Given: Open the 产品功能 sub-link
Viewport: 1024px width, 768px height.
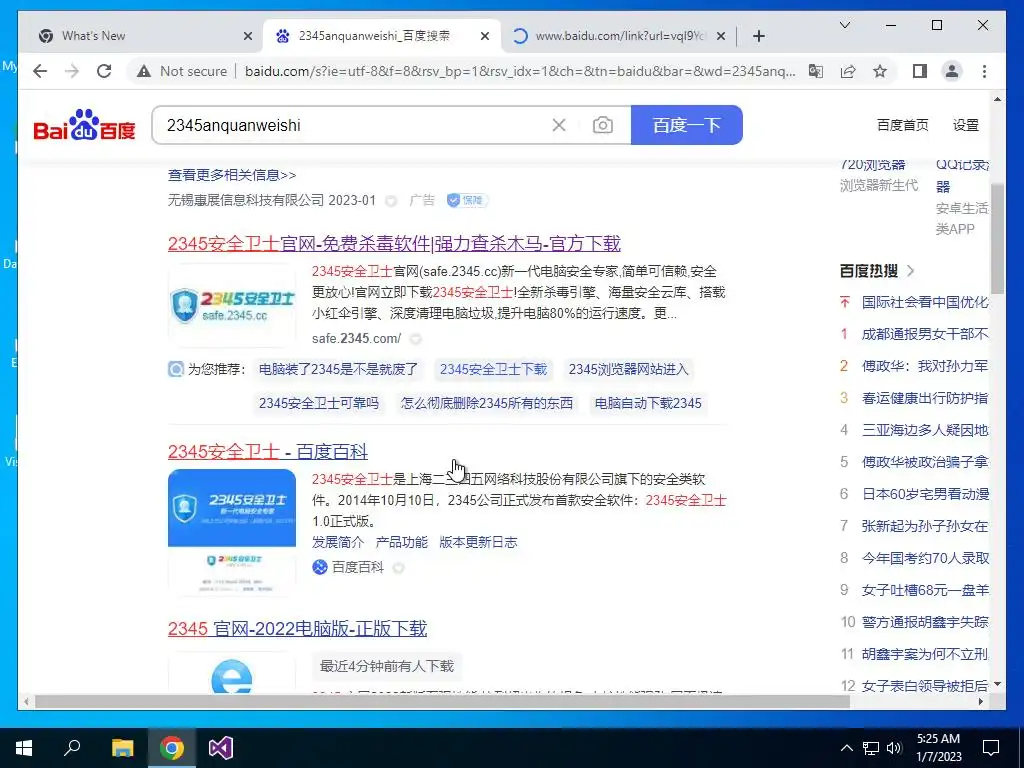Looking at the screenshot, I should 402,542.
